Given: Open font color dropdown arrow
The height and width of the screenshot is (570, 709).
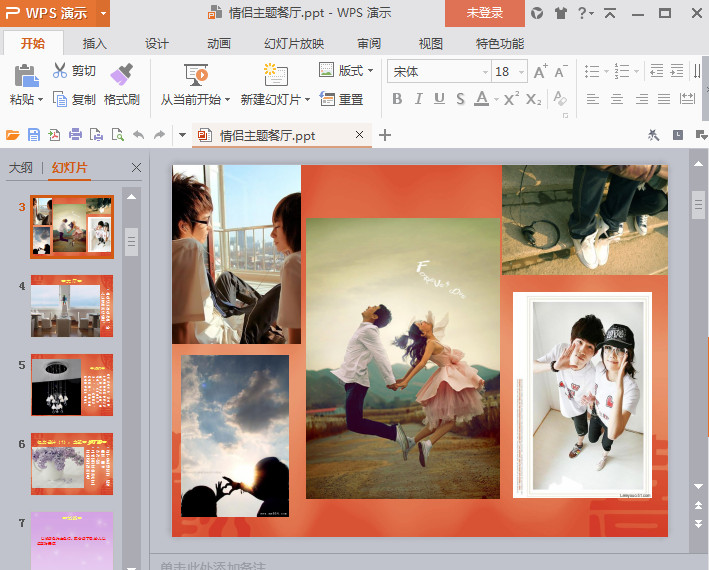Looking at the screenshot, I should pyautogui.click(x=496, y=99).
